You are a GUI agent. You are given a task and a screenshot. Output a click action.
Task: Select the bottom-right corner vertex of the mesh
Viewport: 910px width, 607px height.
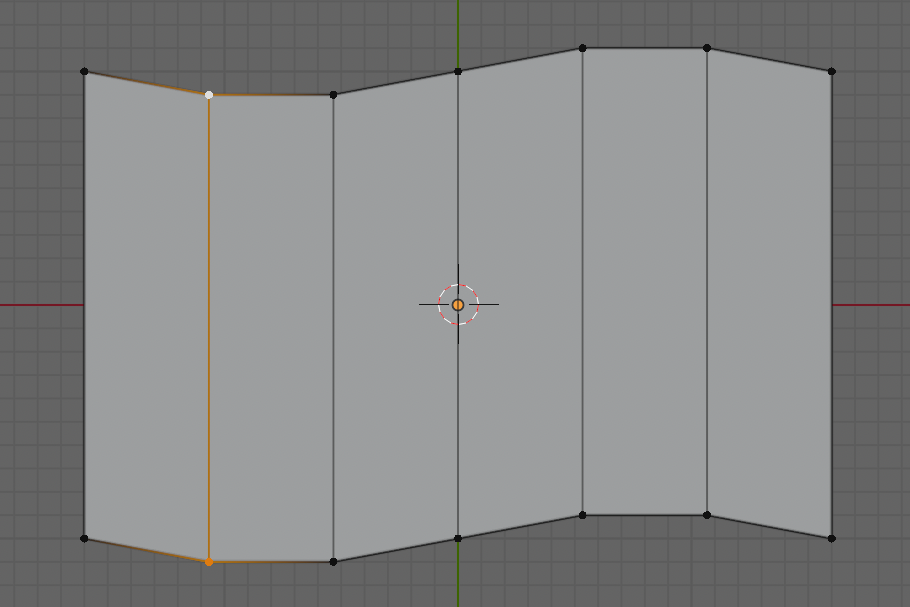(x=831, y=538)
